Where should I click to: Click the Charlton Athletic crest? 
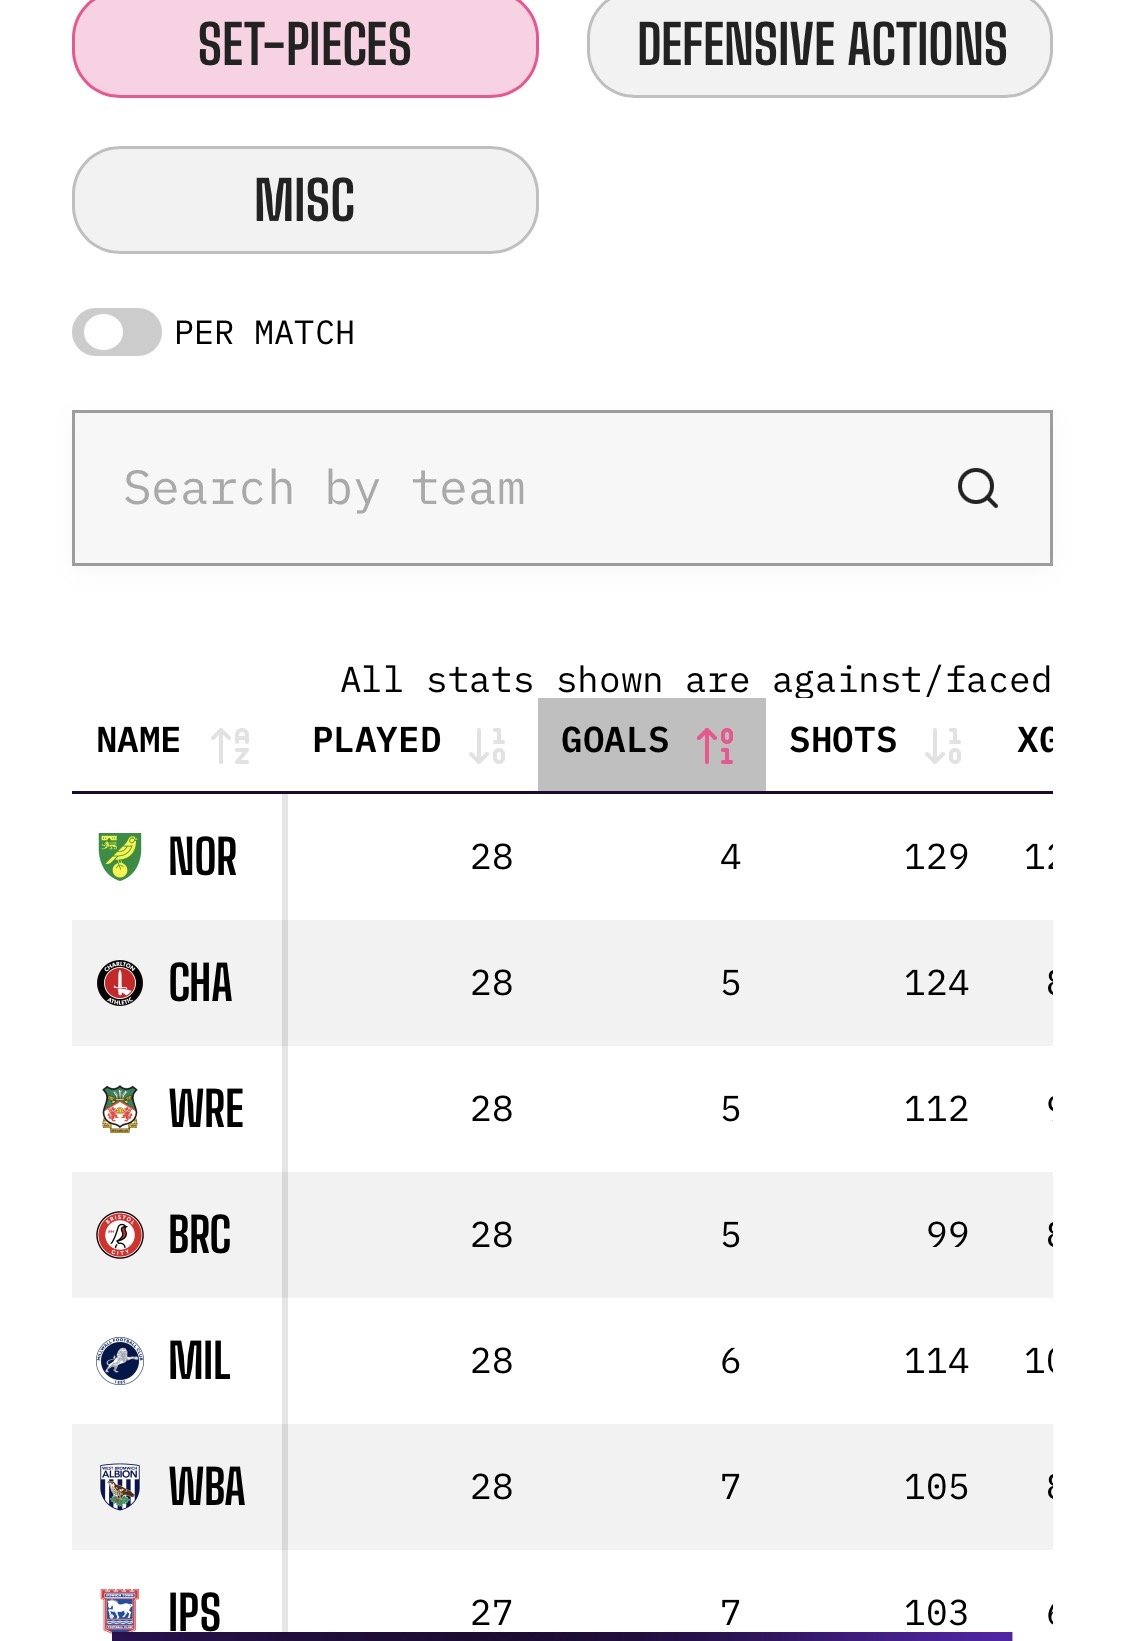coord(120,983)
